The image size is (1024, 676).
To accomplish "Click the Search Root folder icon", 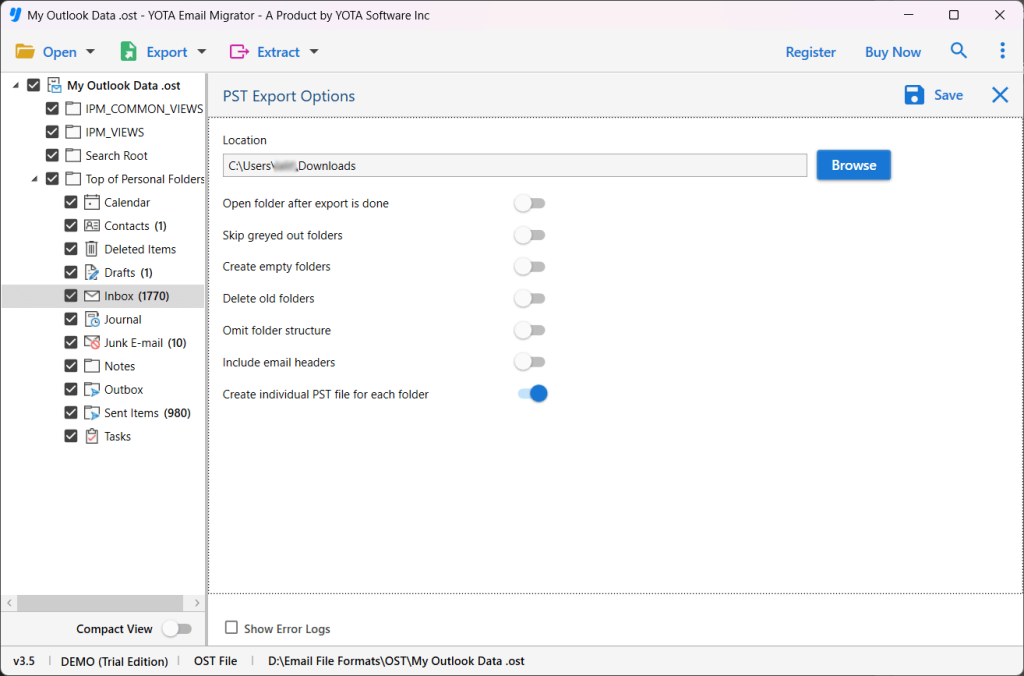I will (73, 155).
